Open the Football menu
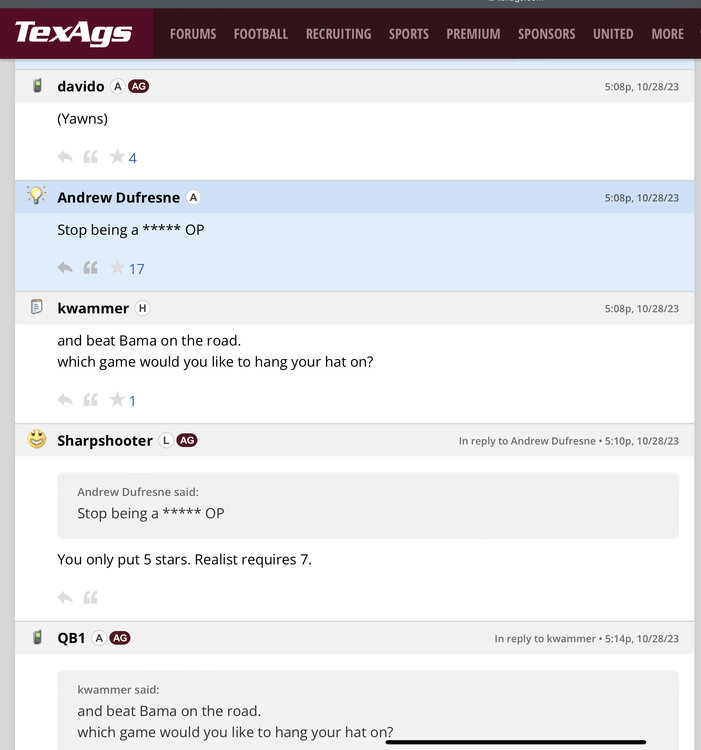Screen dimensions: 701x750 pos(261,34)
